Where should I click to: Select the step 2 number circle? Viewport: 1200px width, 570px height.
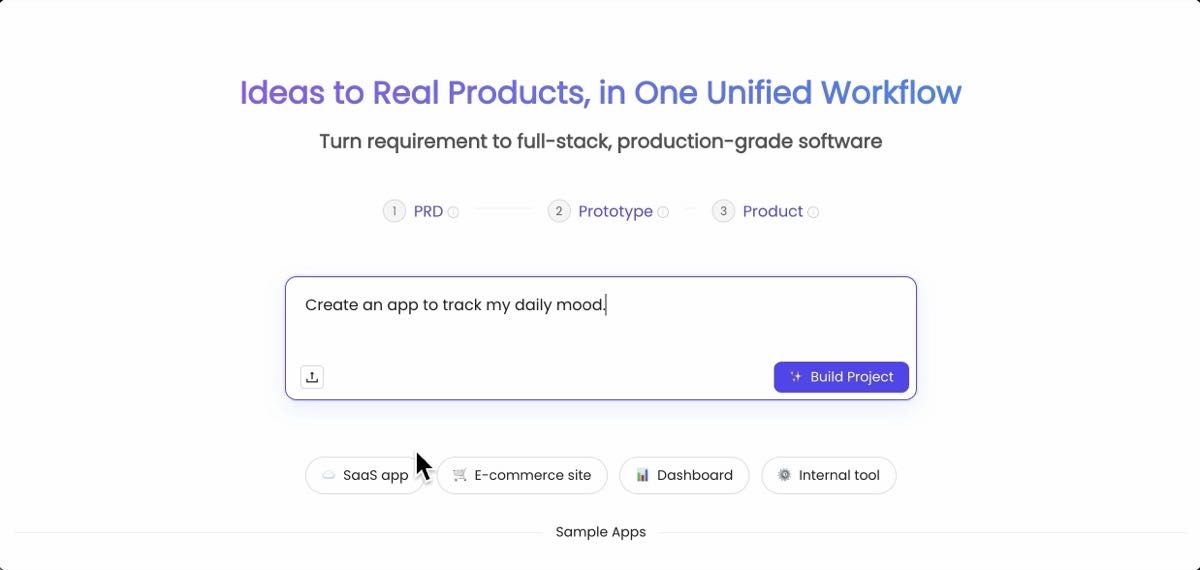click(x=559, y=211)
